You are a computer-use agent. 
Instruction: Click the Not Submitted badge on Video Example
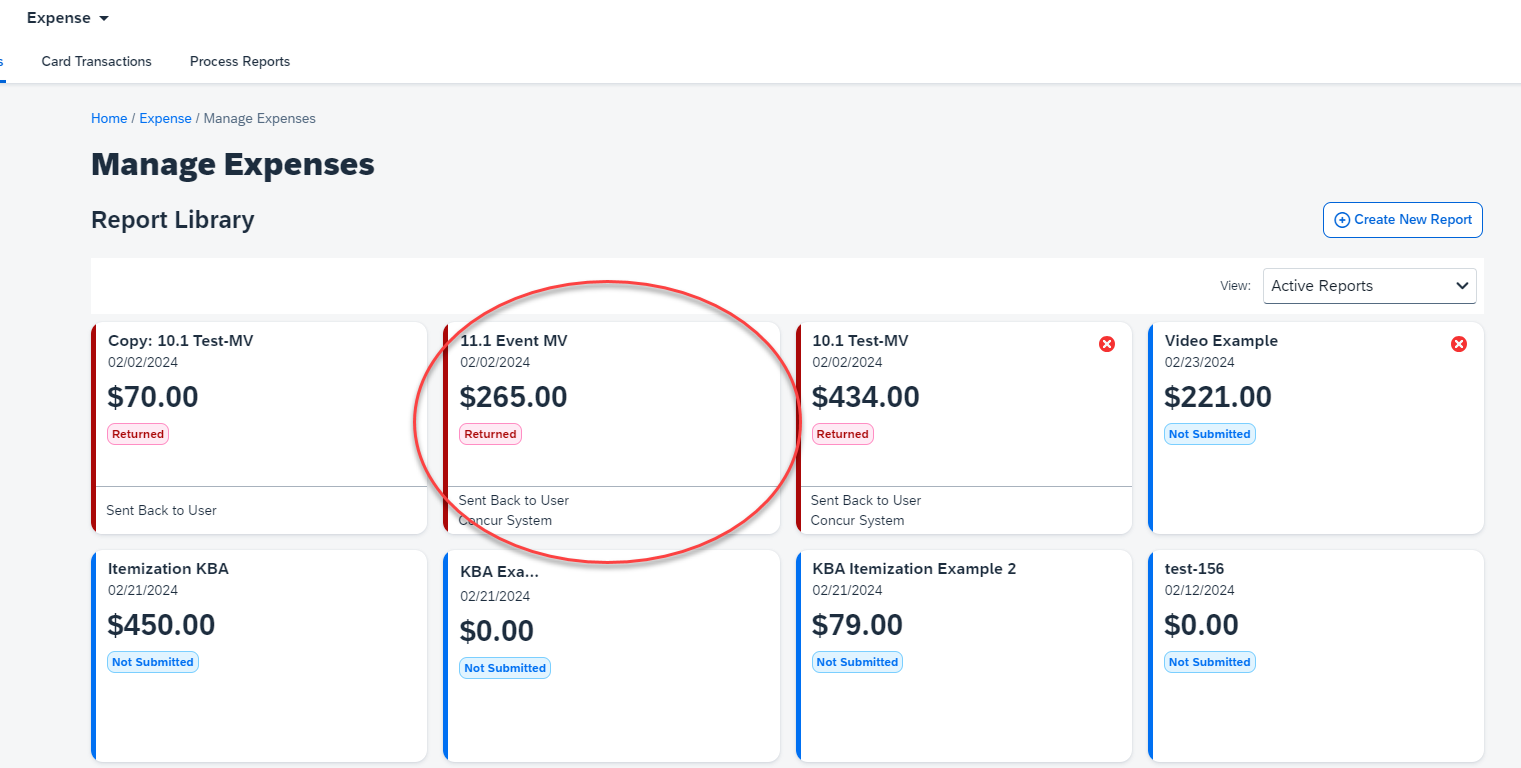click(x=1209, y=434)
